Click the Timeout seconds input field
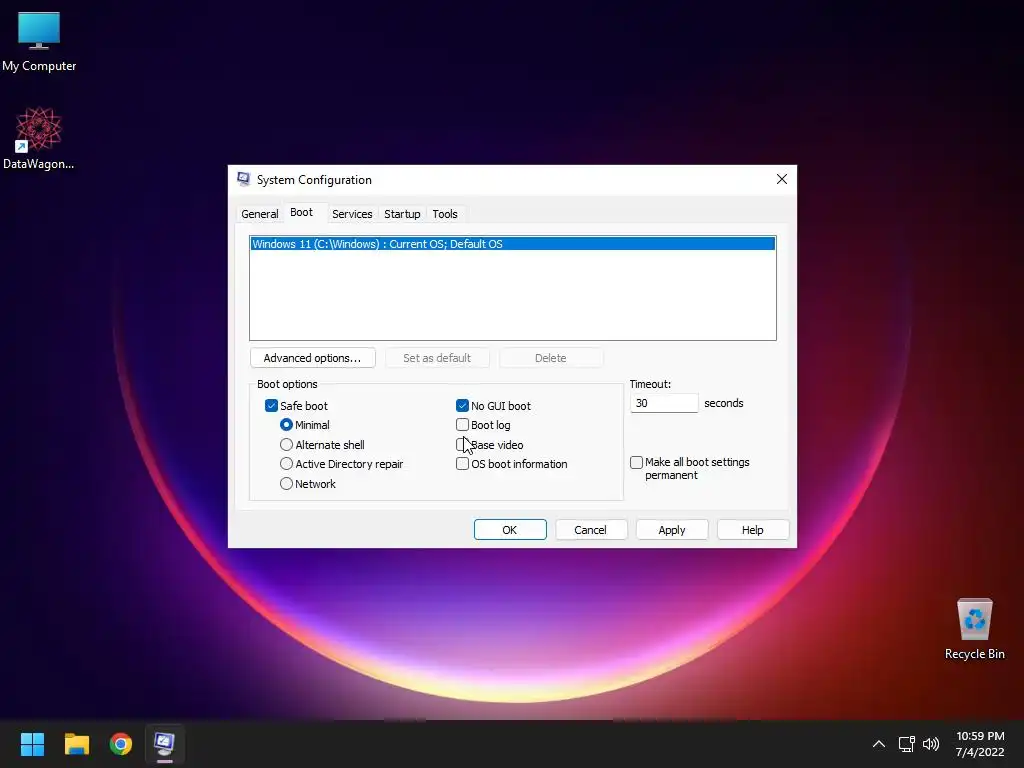Viewport: 1024px width, 768px height. (x=664, y=403)
